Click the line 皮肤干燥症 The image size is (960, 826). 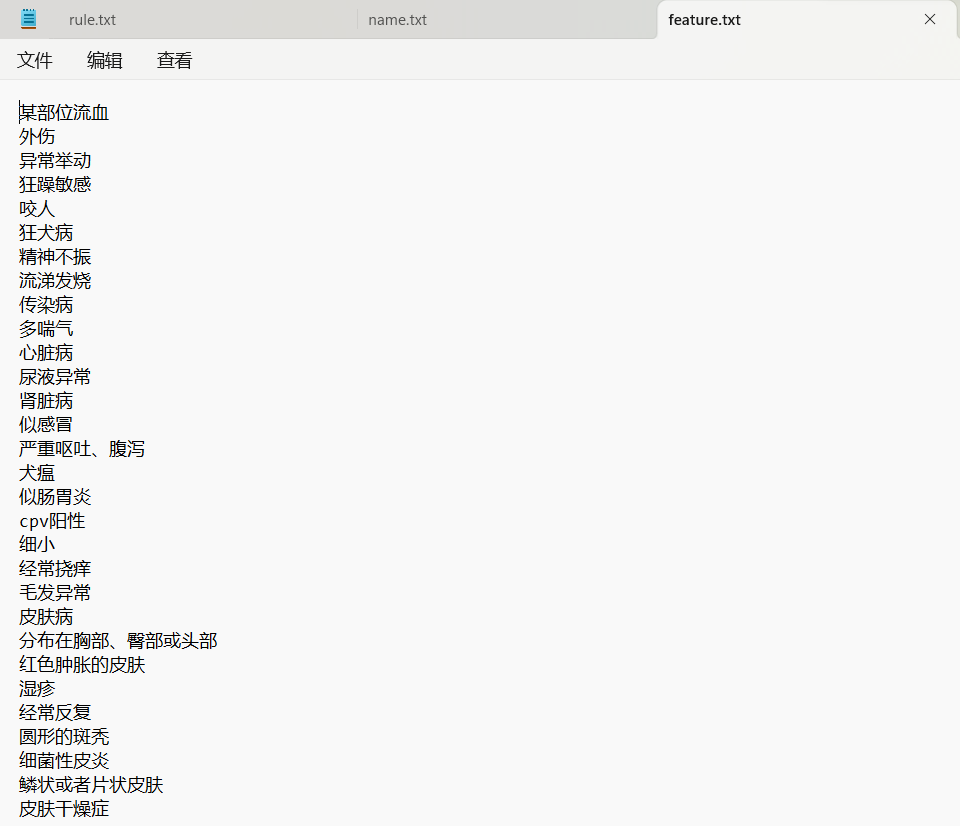(x=64, y=809)
